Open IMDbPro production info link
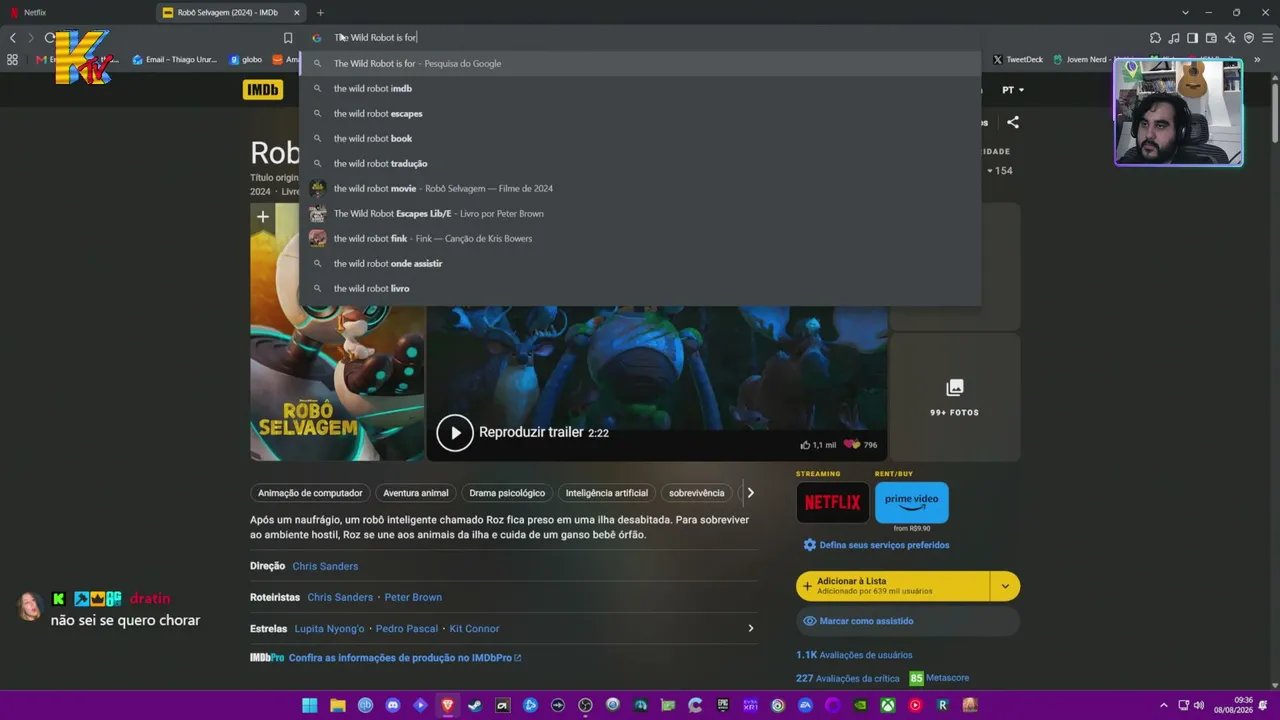1280x720 pixels. pyautogui.click(x=404, y=658)
